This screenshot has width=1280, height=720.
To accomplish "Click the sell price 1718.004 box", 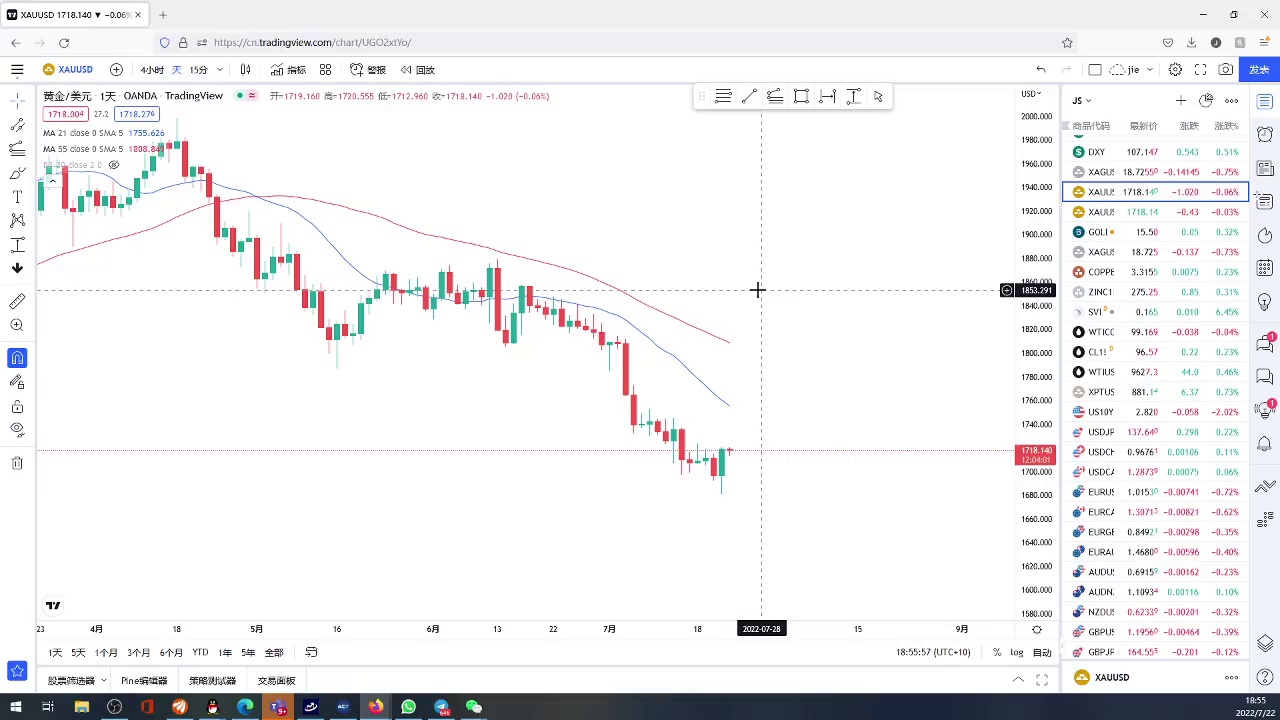I will (x=66, y=115).
